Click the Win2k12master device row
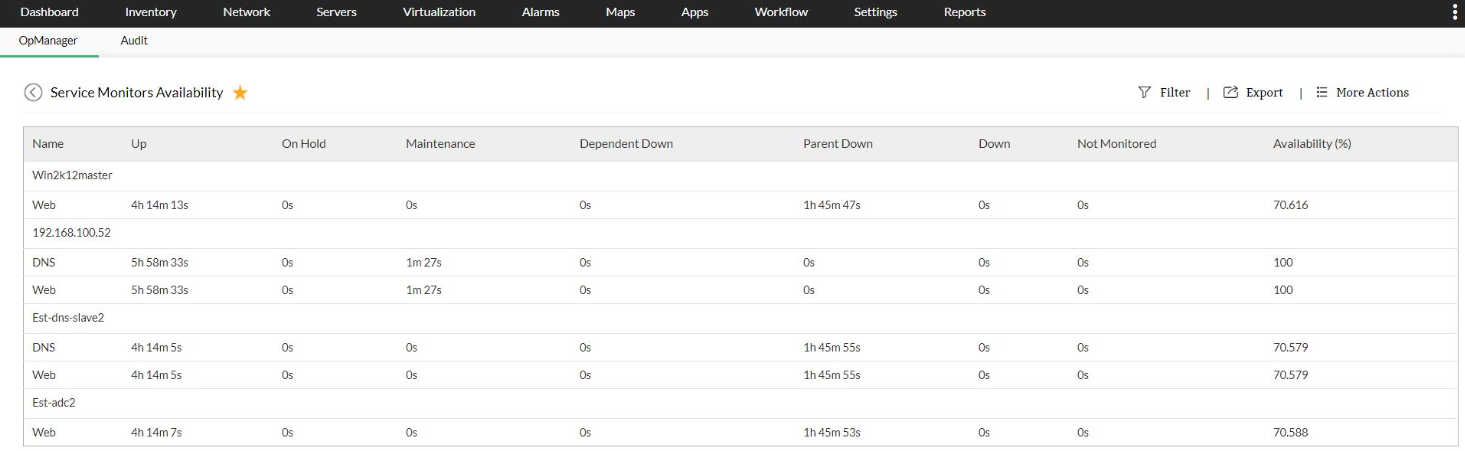 pos(72,175)
